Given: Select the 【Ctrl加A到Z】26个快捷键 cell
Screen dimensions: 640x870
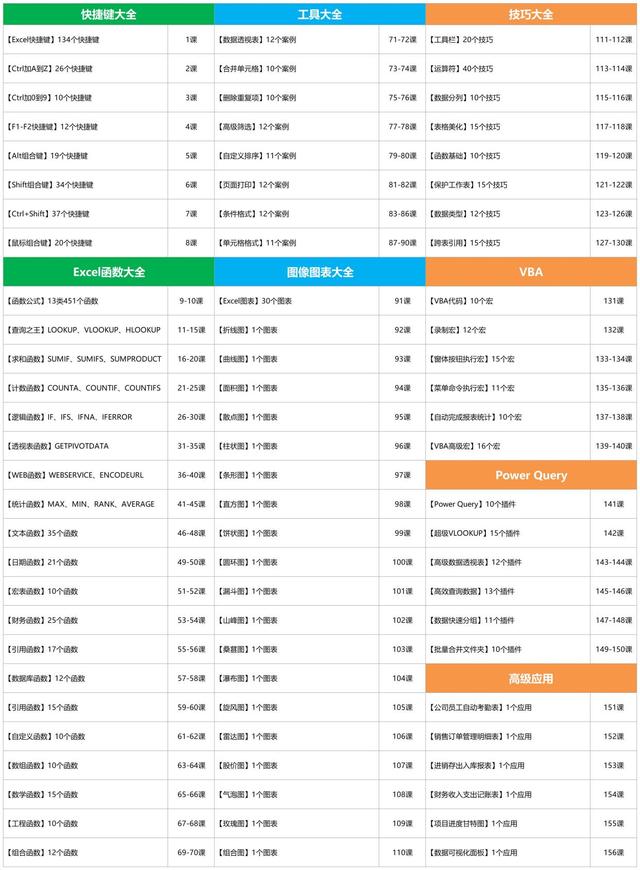Looking at the screenshot, I should pos(85,69).
